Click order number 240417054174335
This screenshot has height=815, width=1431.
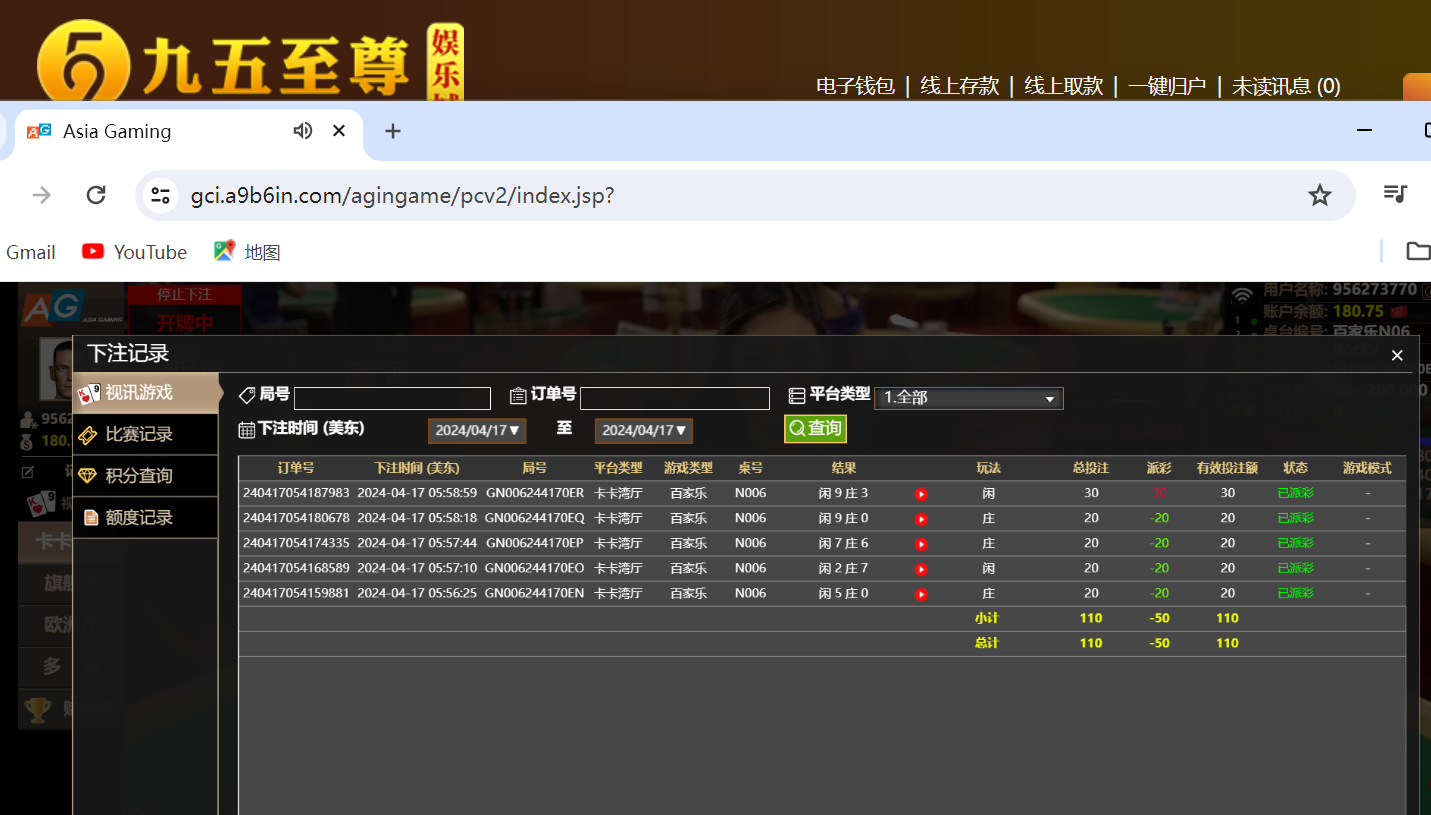(x=296, y=543)
